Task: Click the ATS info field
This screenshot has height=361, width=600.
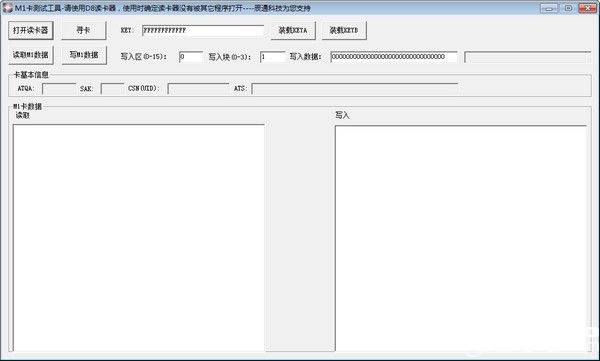Action: pyautogui.click(x=355, y=88)
